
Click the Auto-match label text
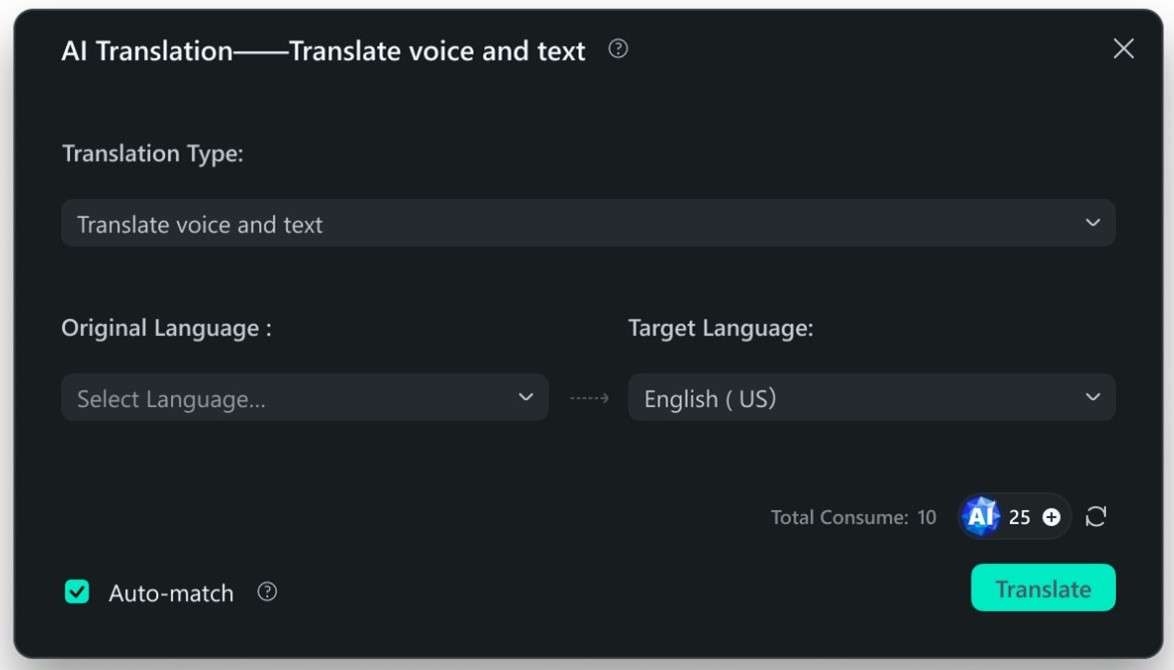171,593
